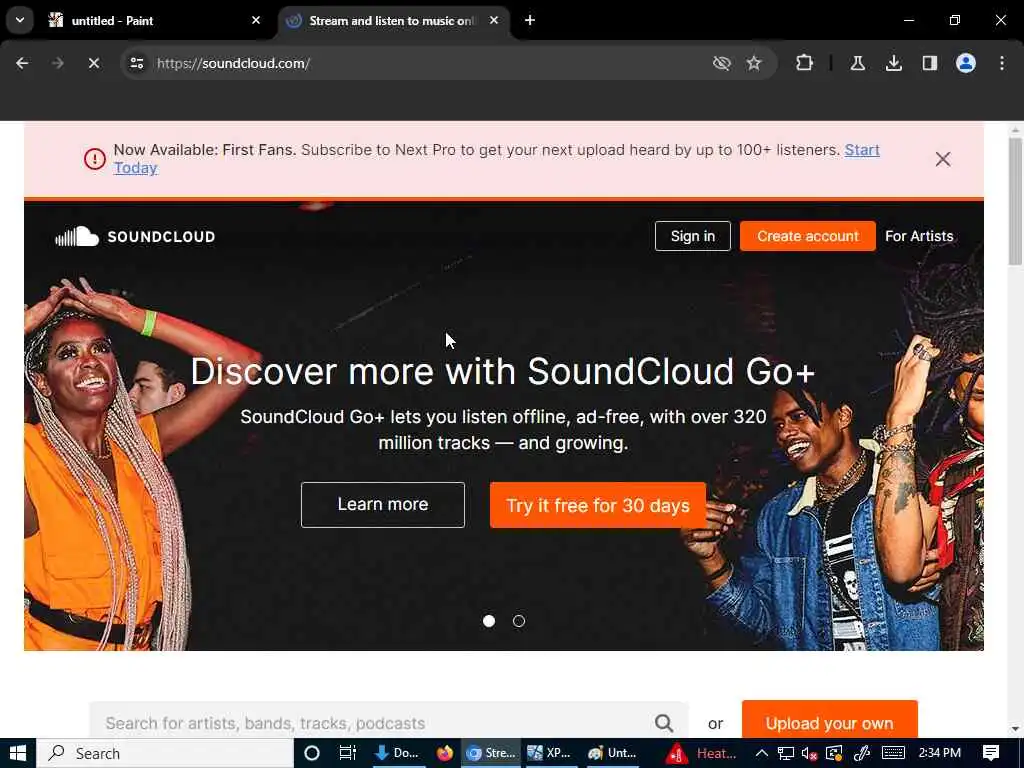Select the first carousel slide dot
The width and height of the screenshot is (1024, 768).
488,621
